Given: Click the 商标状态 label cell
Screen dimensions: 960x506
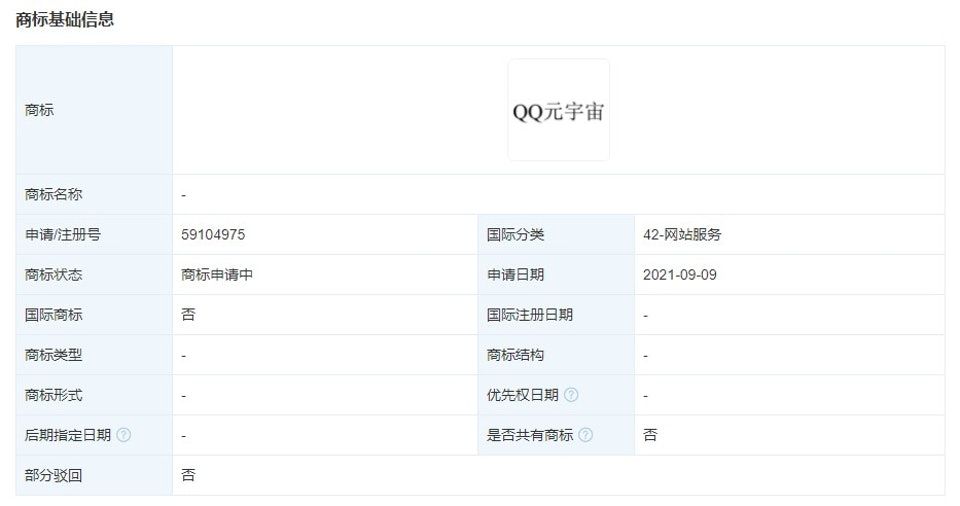Looking at the screenshot, I should pyautogui.click(x=54, y=275).
